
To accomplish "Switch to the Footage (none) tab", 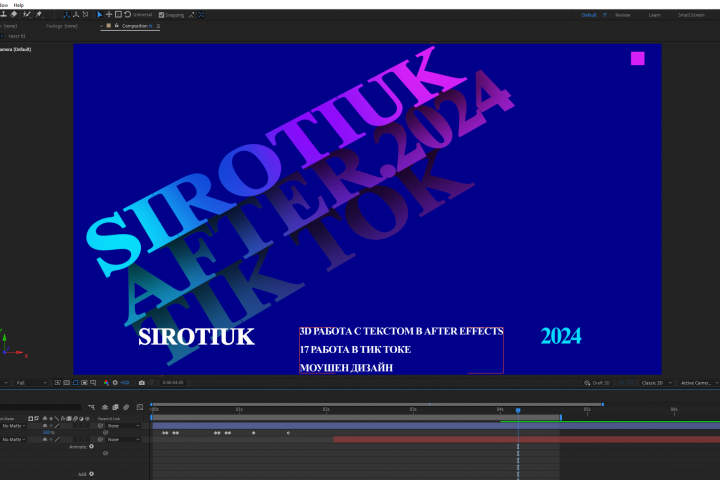I will point(62,26).
